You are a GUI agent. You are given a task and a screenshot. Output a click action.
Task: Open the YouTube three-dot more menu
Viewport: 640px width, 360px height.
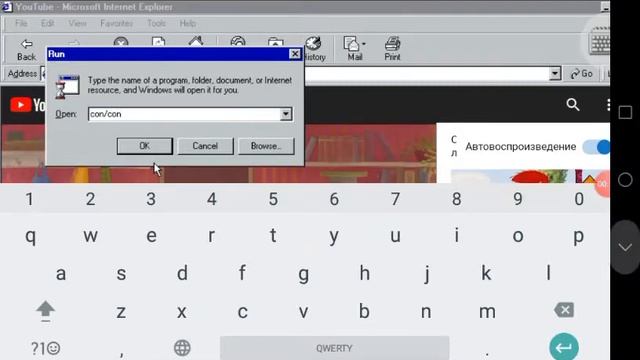pyautogui.click(x=608, y=105)
